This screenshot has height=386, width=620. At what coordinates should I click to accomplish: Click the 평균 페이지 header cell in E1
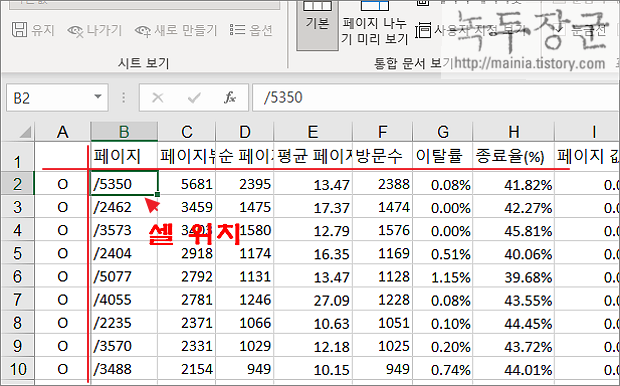tap(313, 157)
